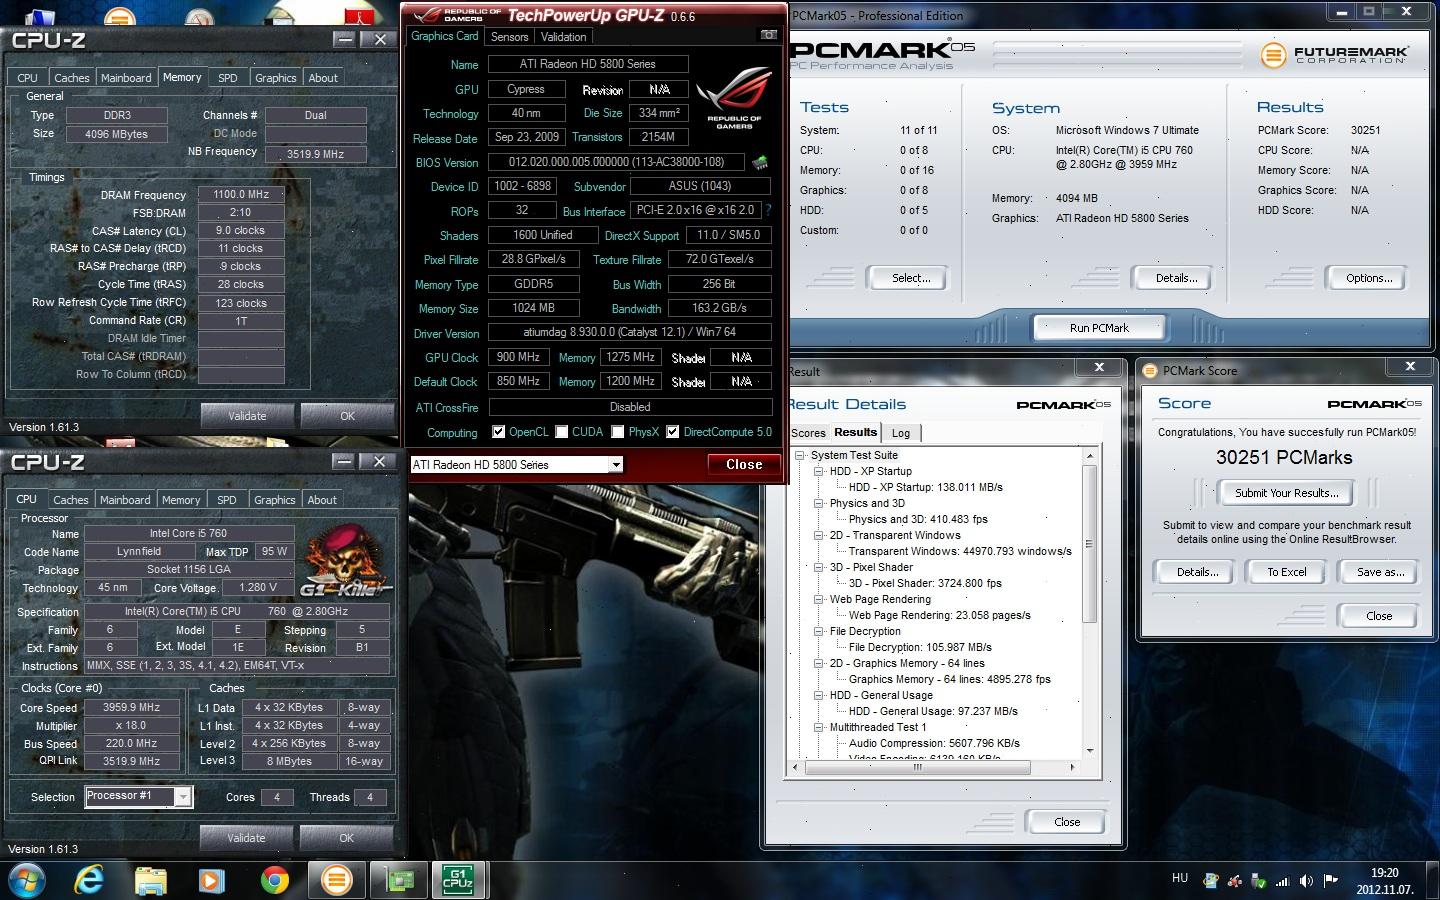Open the Windows Start menu orb
Viewport: 1440px width, 900px height.
[x=27, y=880]
